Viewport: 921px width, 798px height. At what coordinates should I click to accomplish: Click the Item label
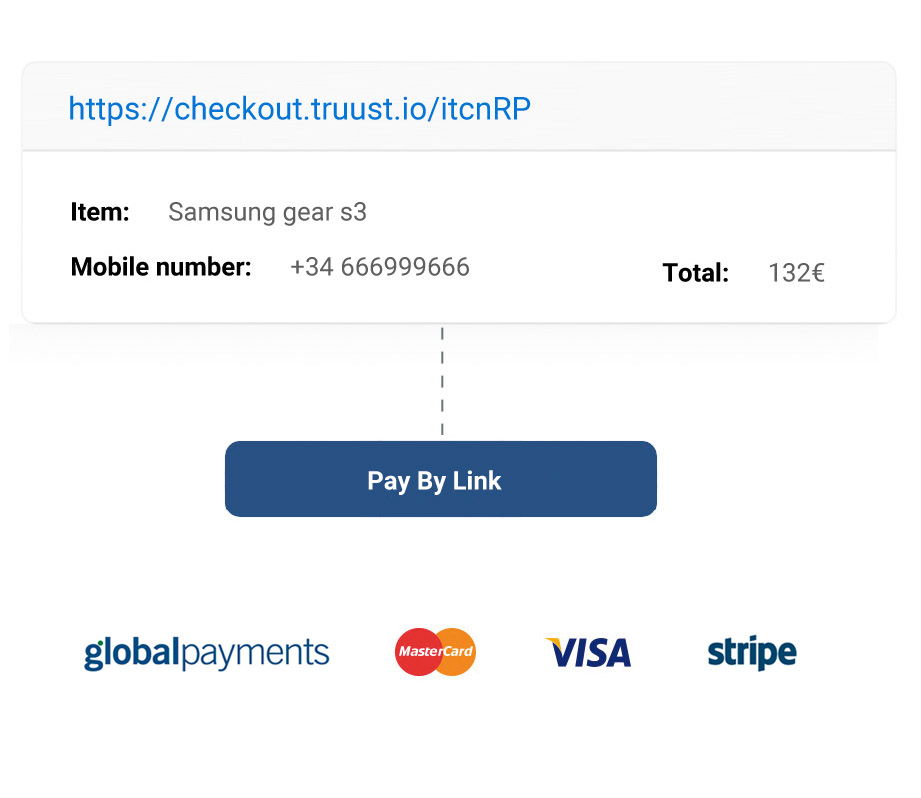100,212
